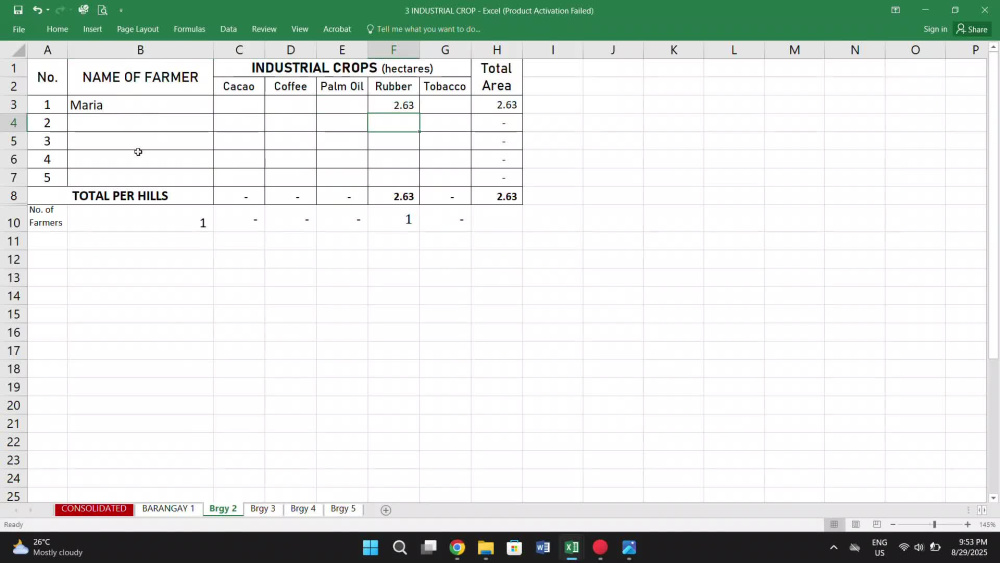Open the Windows Start menu
Image resolution: width=1000 pixels, height=563 pixels.
click(x=371, y=548)
